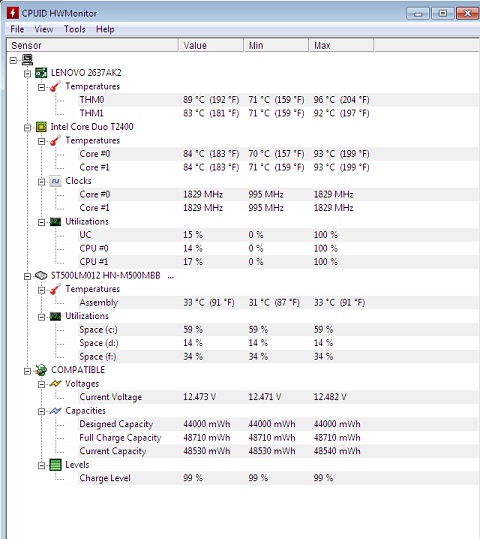The height and width of the screenshot is (539, 480).
Task: Click the computer root node icon
Action: pos(28,60)
